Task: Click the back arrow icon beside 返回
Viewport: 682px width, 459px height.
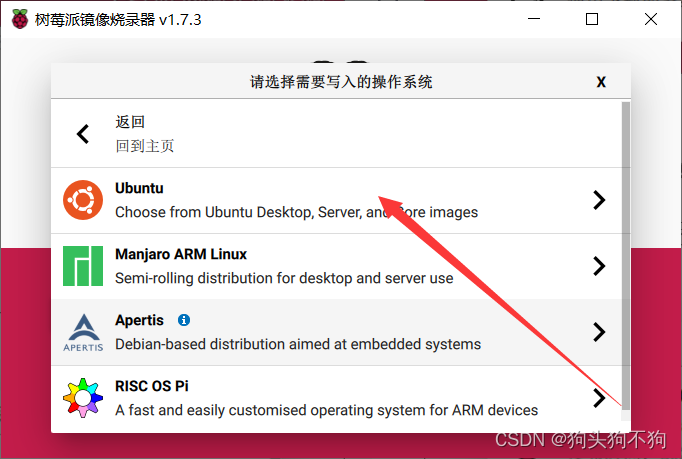Action: click(x=83, y=134)
